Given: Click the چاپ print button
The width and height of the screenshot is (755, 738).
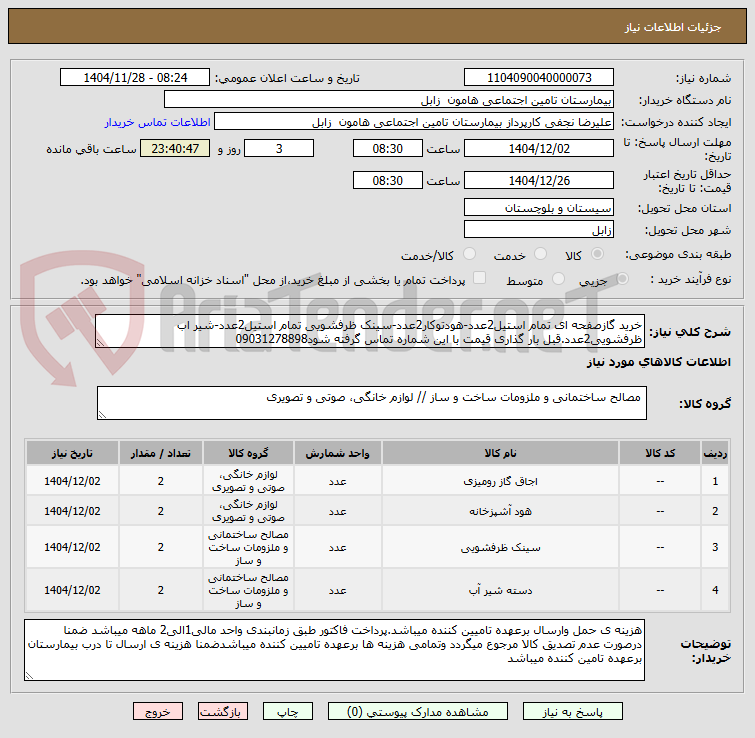Looking at the screenshot, I should (x=287, y=711).
